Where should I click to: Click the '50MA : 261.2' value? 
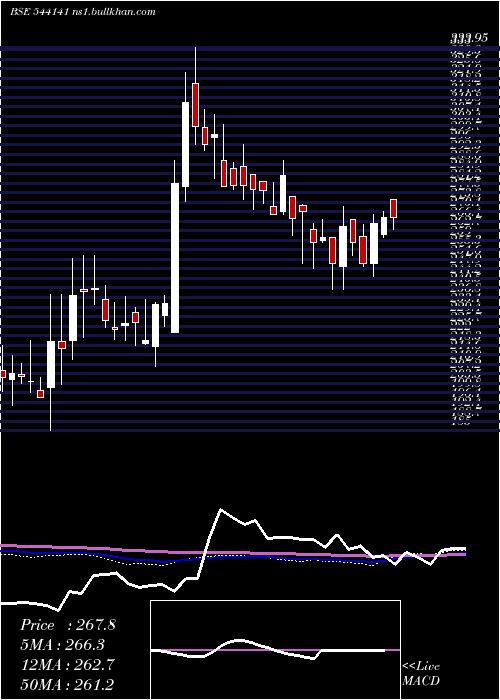67,684
